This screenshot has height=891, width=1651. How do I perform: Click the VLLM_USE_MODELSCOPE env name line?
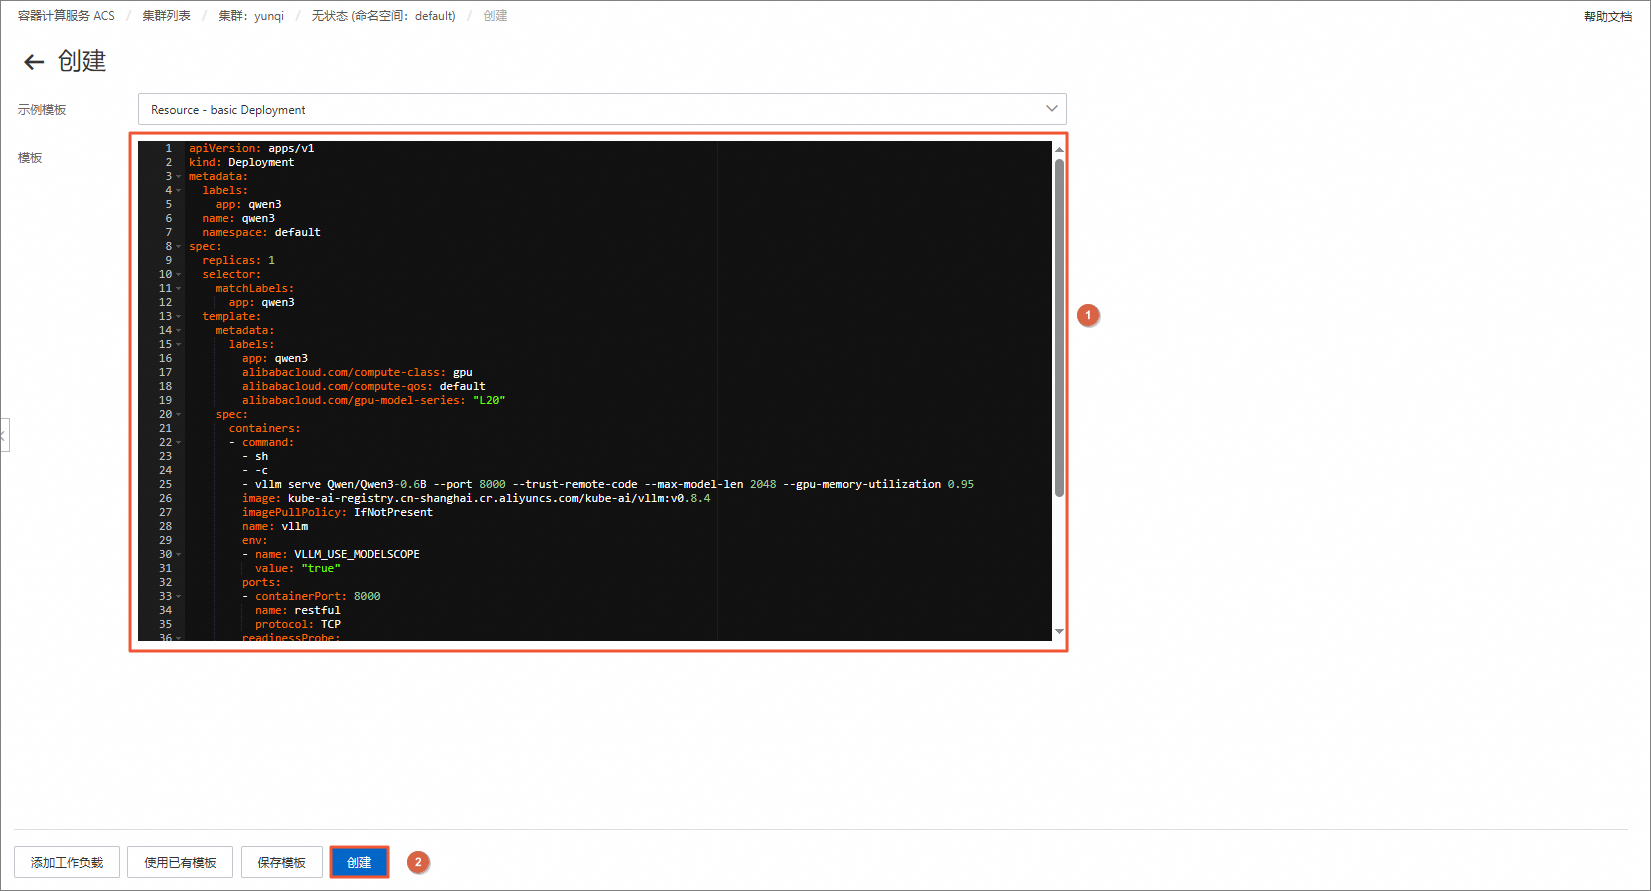(x=331, y=554)
